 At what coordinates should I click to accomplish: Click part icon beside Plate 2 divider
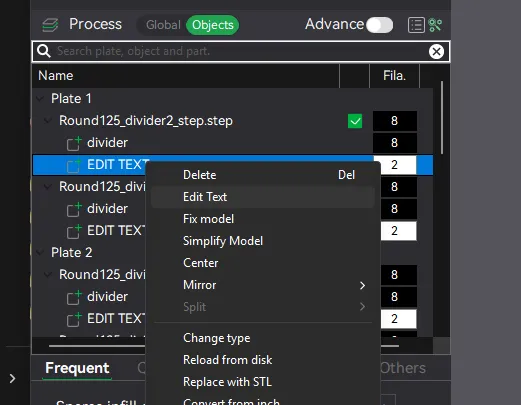74,297
